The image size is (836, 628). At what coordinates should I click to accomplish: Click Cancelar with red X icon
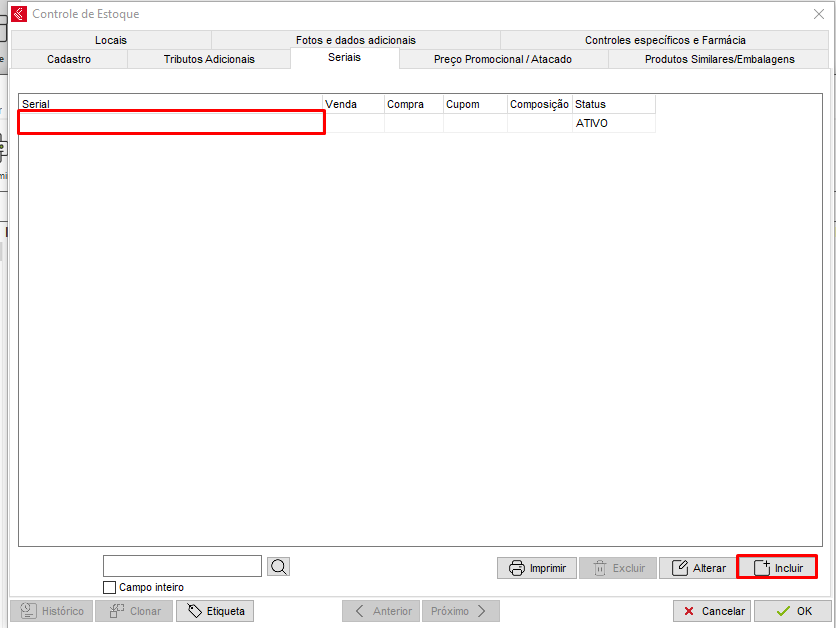pos(712,611)
